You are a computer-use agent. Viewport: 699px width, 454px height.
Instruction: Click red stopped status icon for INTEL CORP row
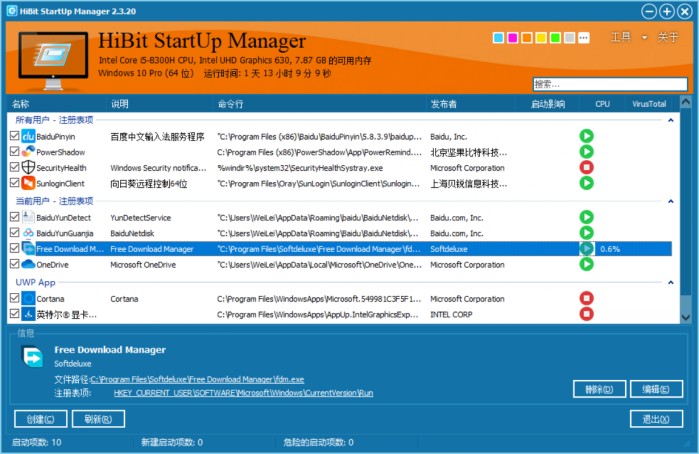586,314
